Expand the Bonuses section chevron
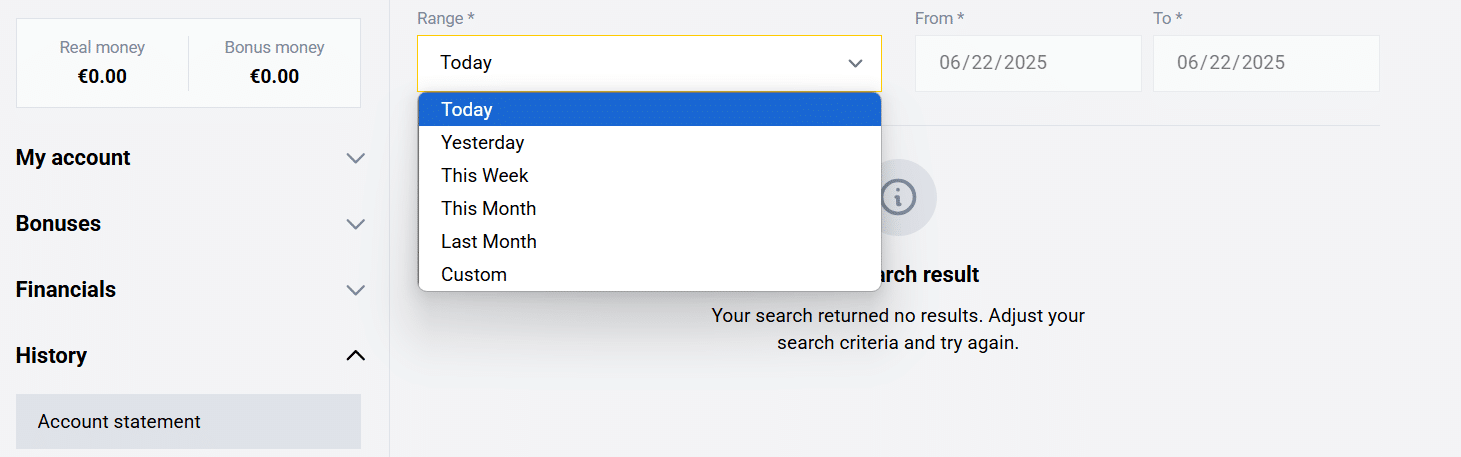1461x457 pixels. (x=355, y=224)
